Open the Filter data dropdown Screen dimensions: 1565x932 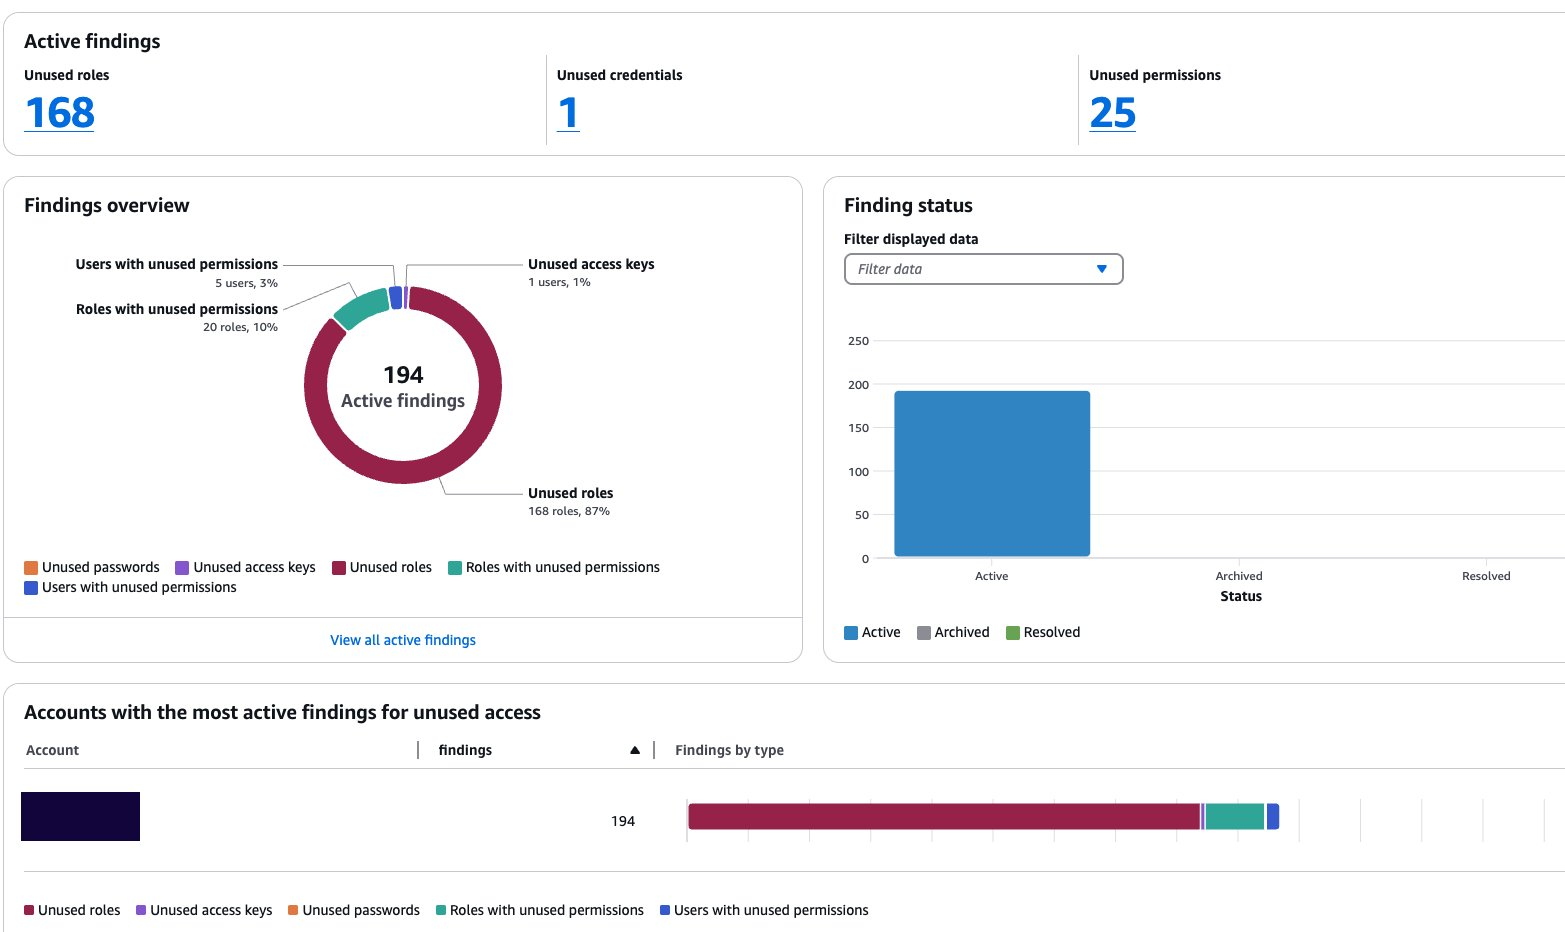pos(983,269)
